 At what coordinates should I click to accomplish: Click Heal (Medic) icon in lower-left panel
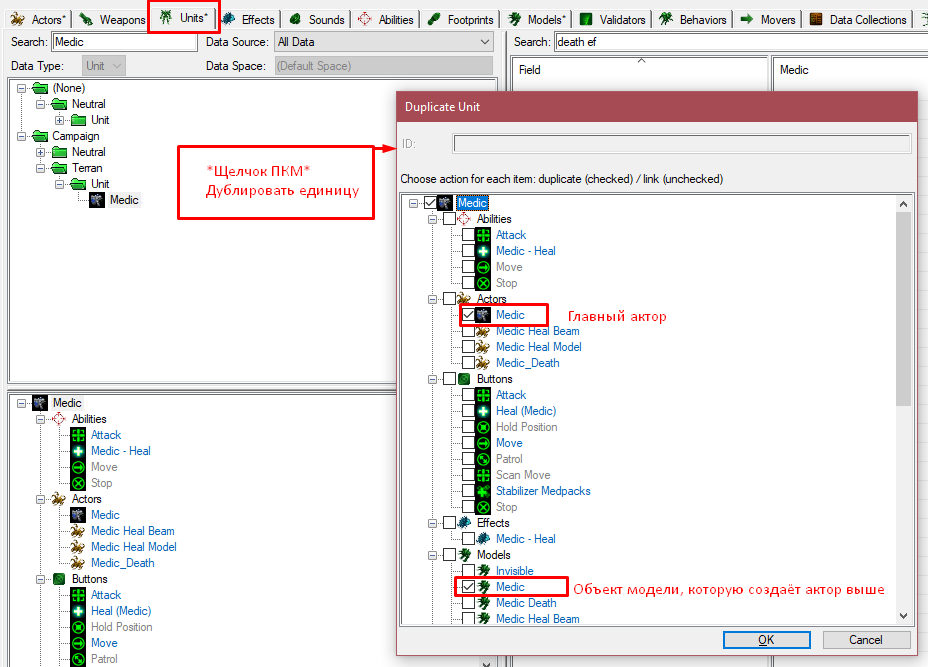(x=78, y=611)
